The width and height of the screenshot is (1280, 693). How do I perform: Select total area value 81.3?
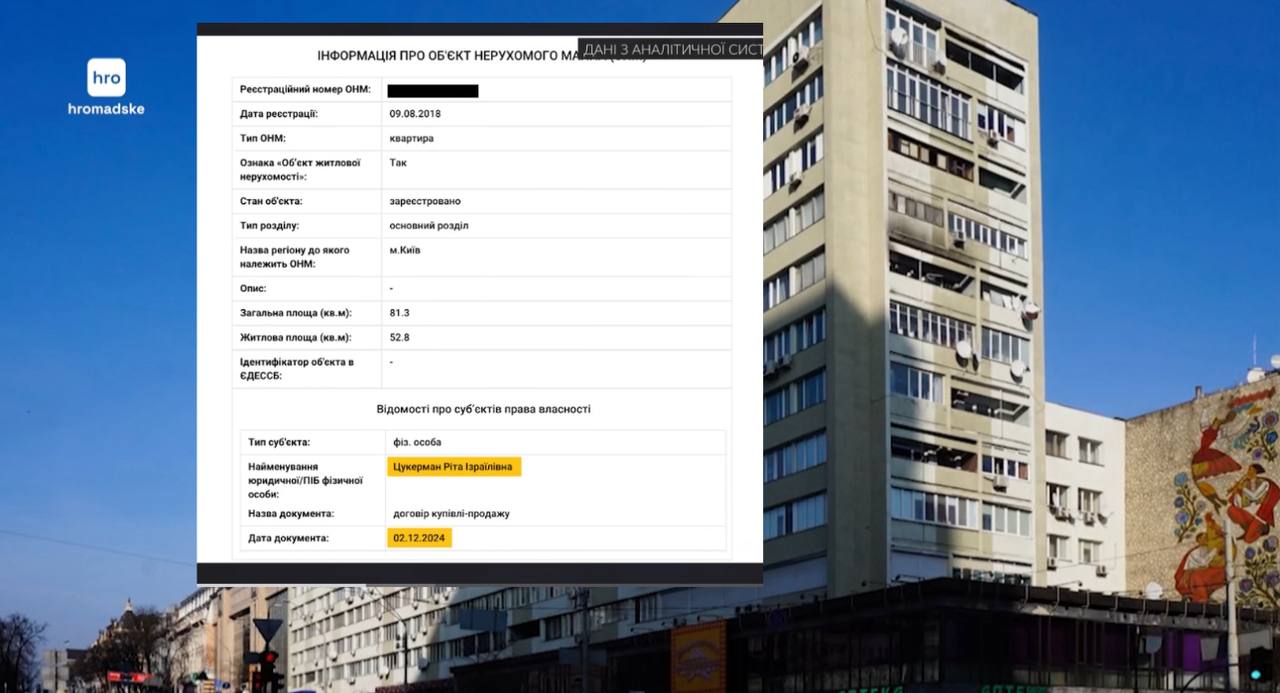click(x=399, y=313)
